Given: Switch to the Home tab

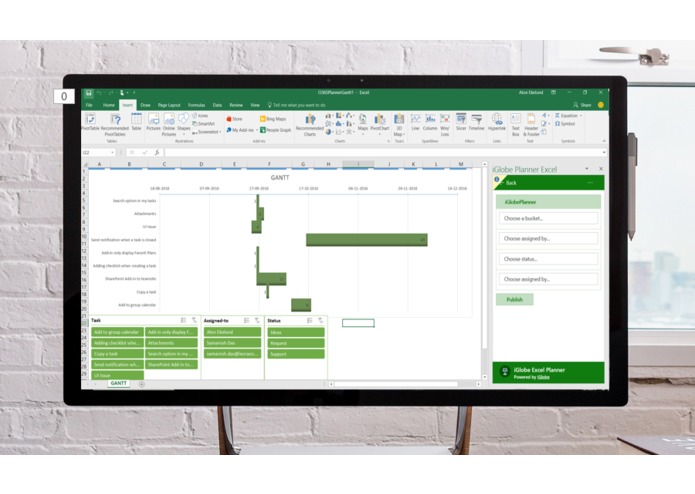Looking at the screenshot, I should (109, 105).
